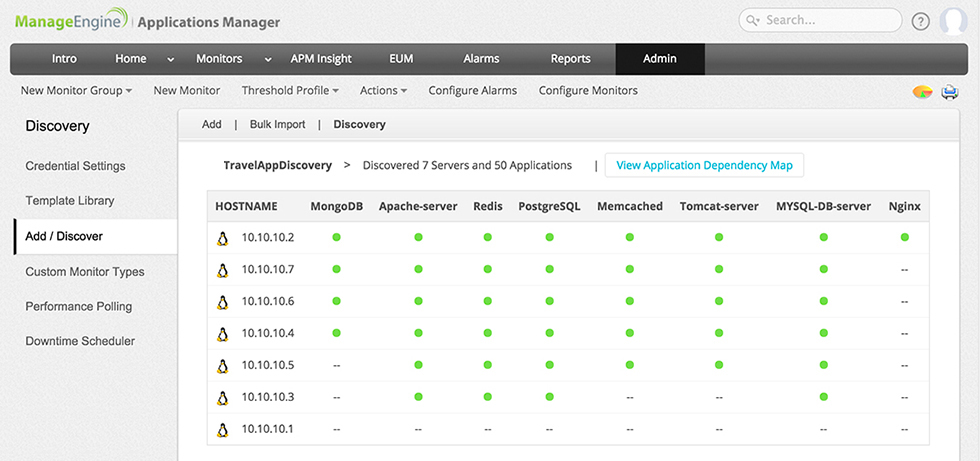Screen dimensions: 980x461
Task: Click hostname 10.10.10.2
Action: click(x=268, y=238)
